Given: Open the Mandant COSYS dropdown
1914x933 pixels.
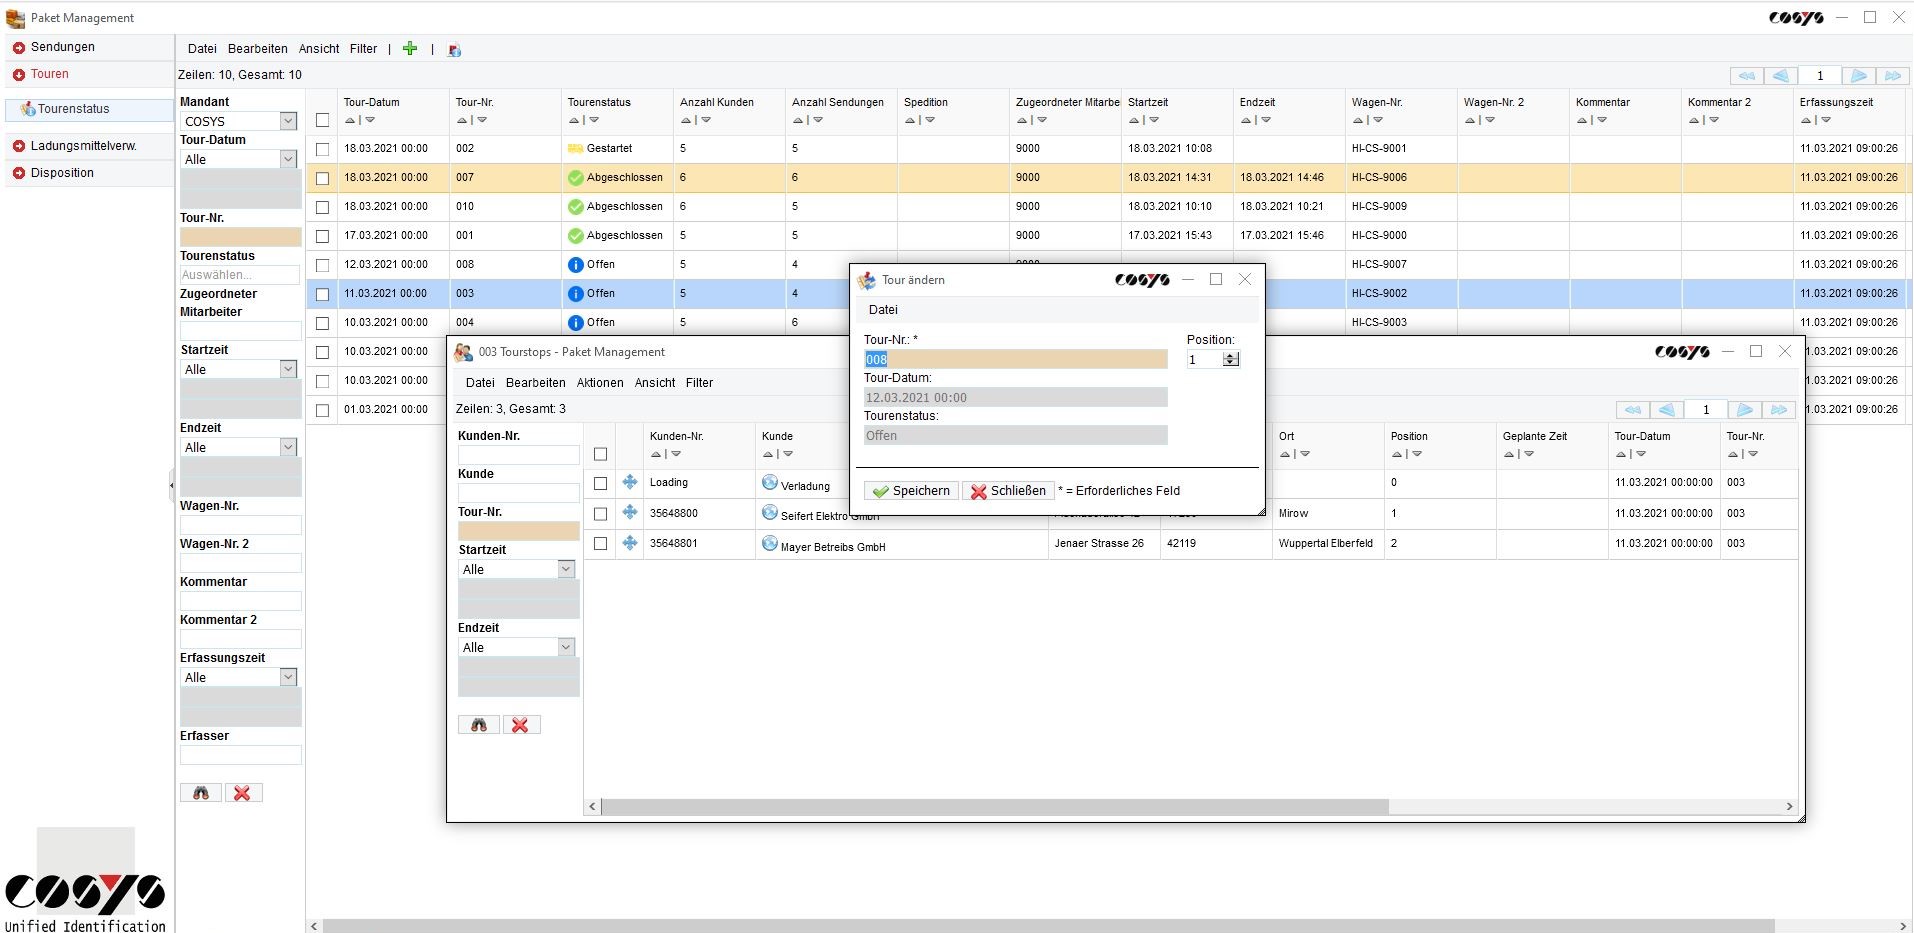Looking at the screenshot, I should pyautogui.click(x=288, y=121).
